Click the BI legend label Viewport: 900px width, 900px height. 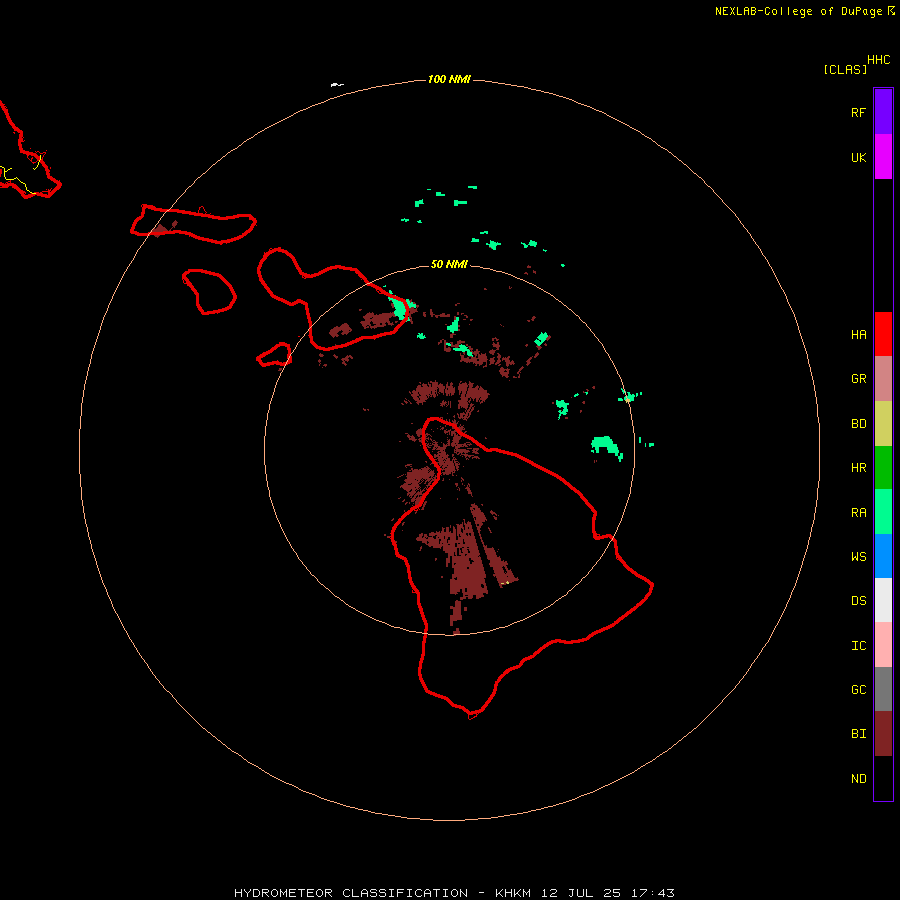coord(858,734)
